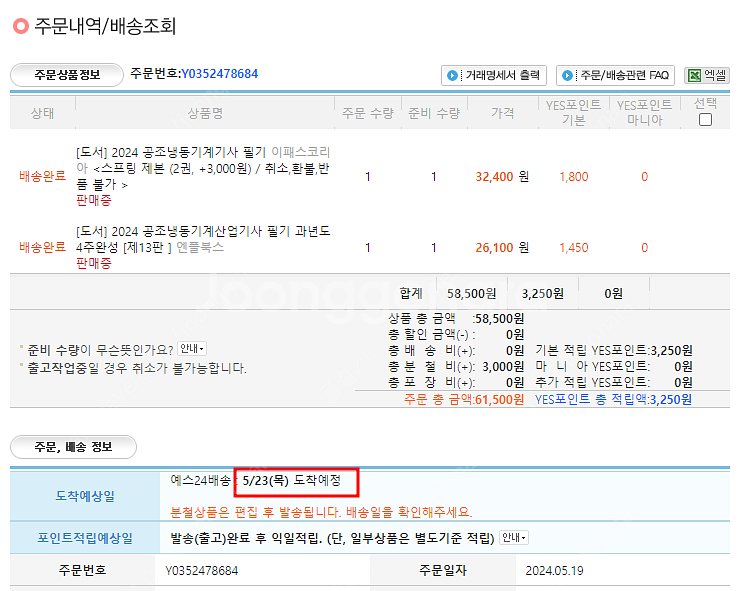This screenshot has width=740, height=591.
Task: Click the price 32,400 원
Action: (x=502, y=177)
